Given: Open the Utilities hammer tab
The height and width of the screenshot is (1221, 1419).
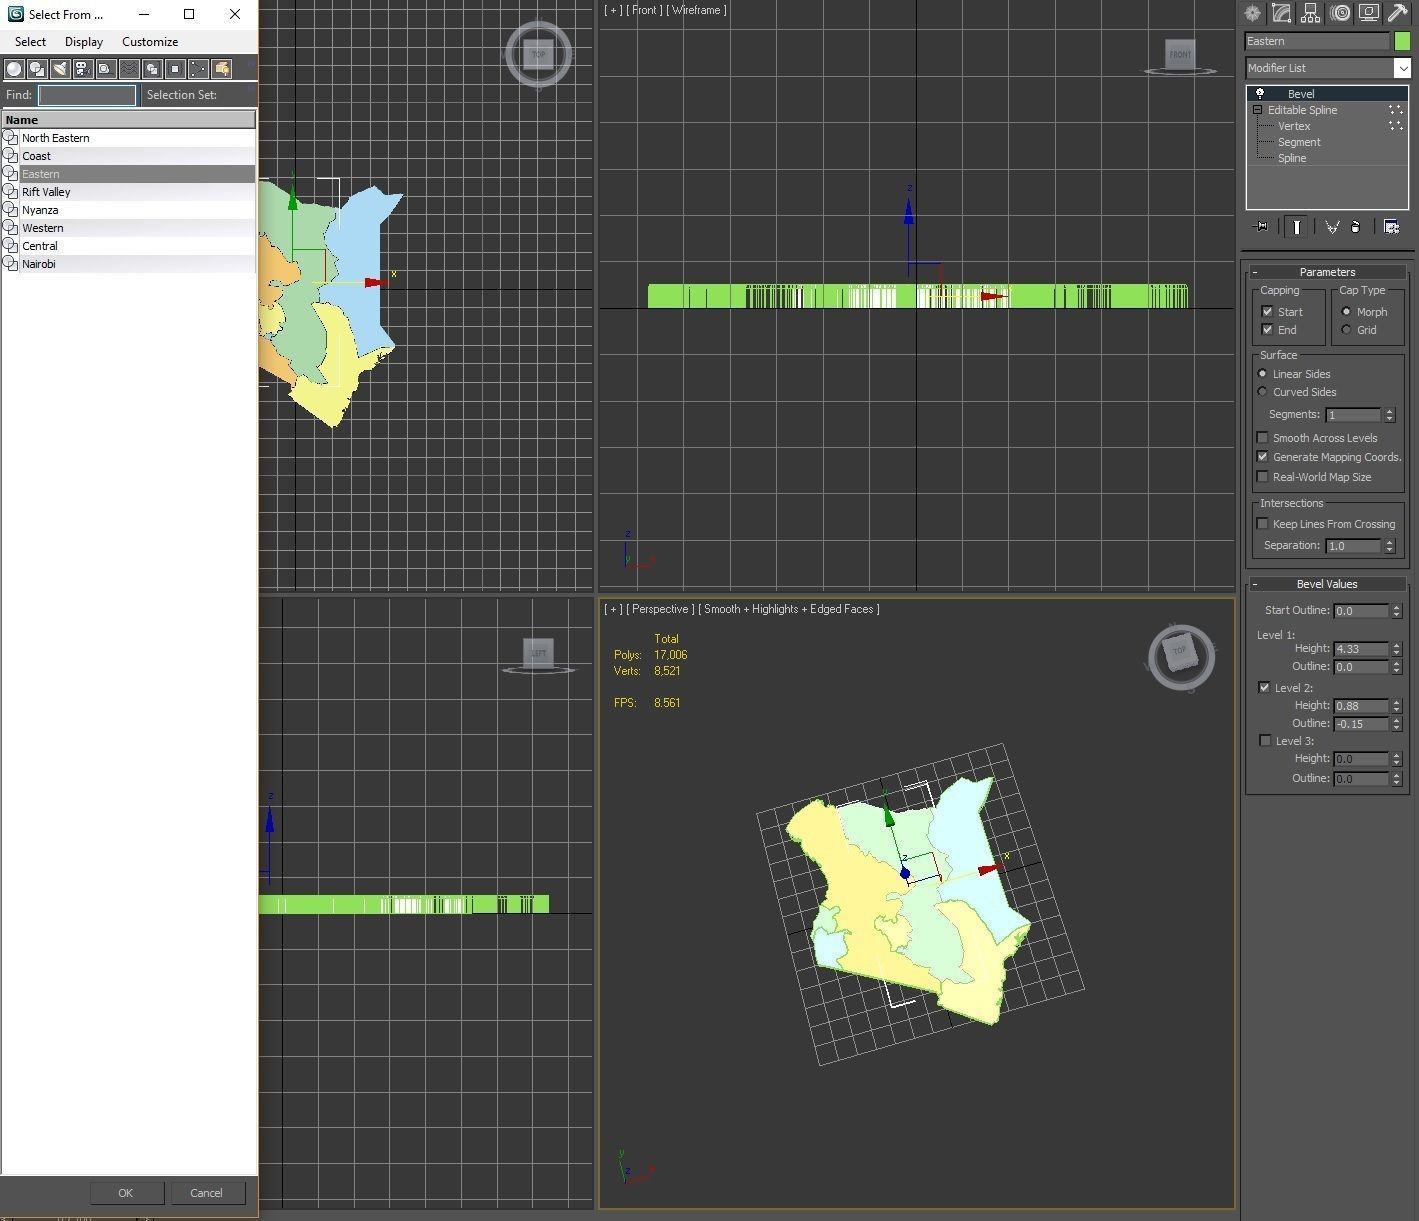Looking at the screenshot, I should [1398, 13].
